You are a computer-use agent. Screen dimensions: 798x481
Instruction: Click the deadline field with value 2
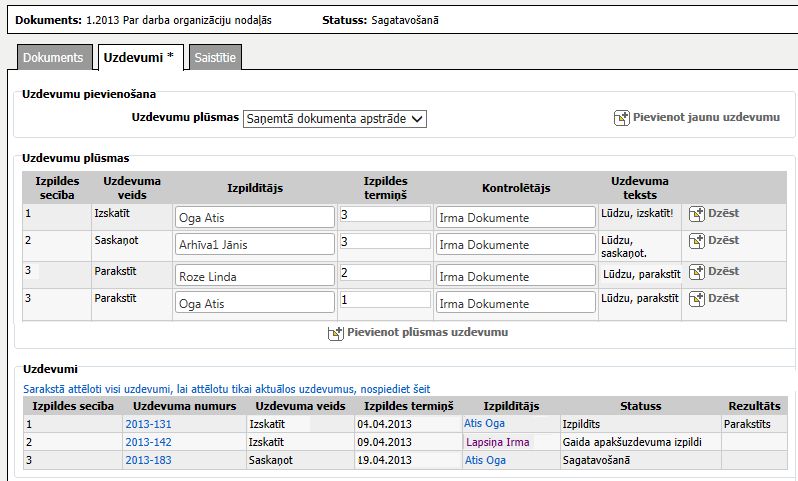tap(384, 272)
